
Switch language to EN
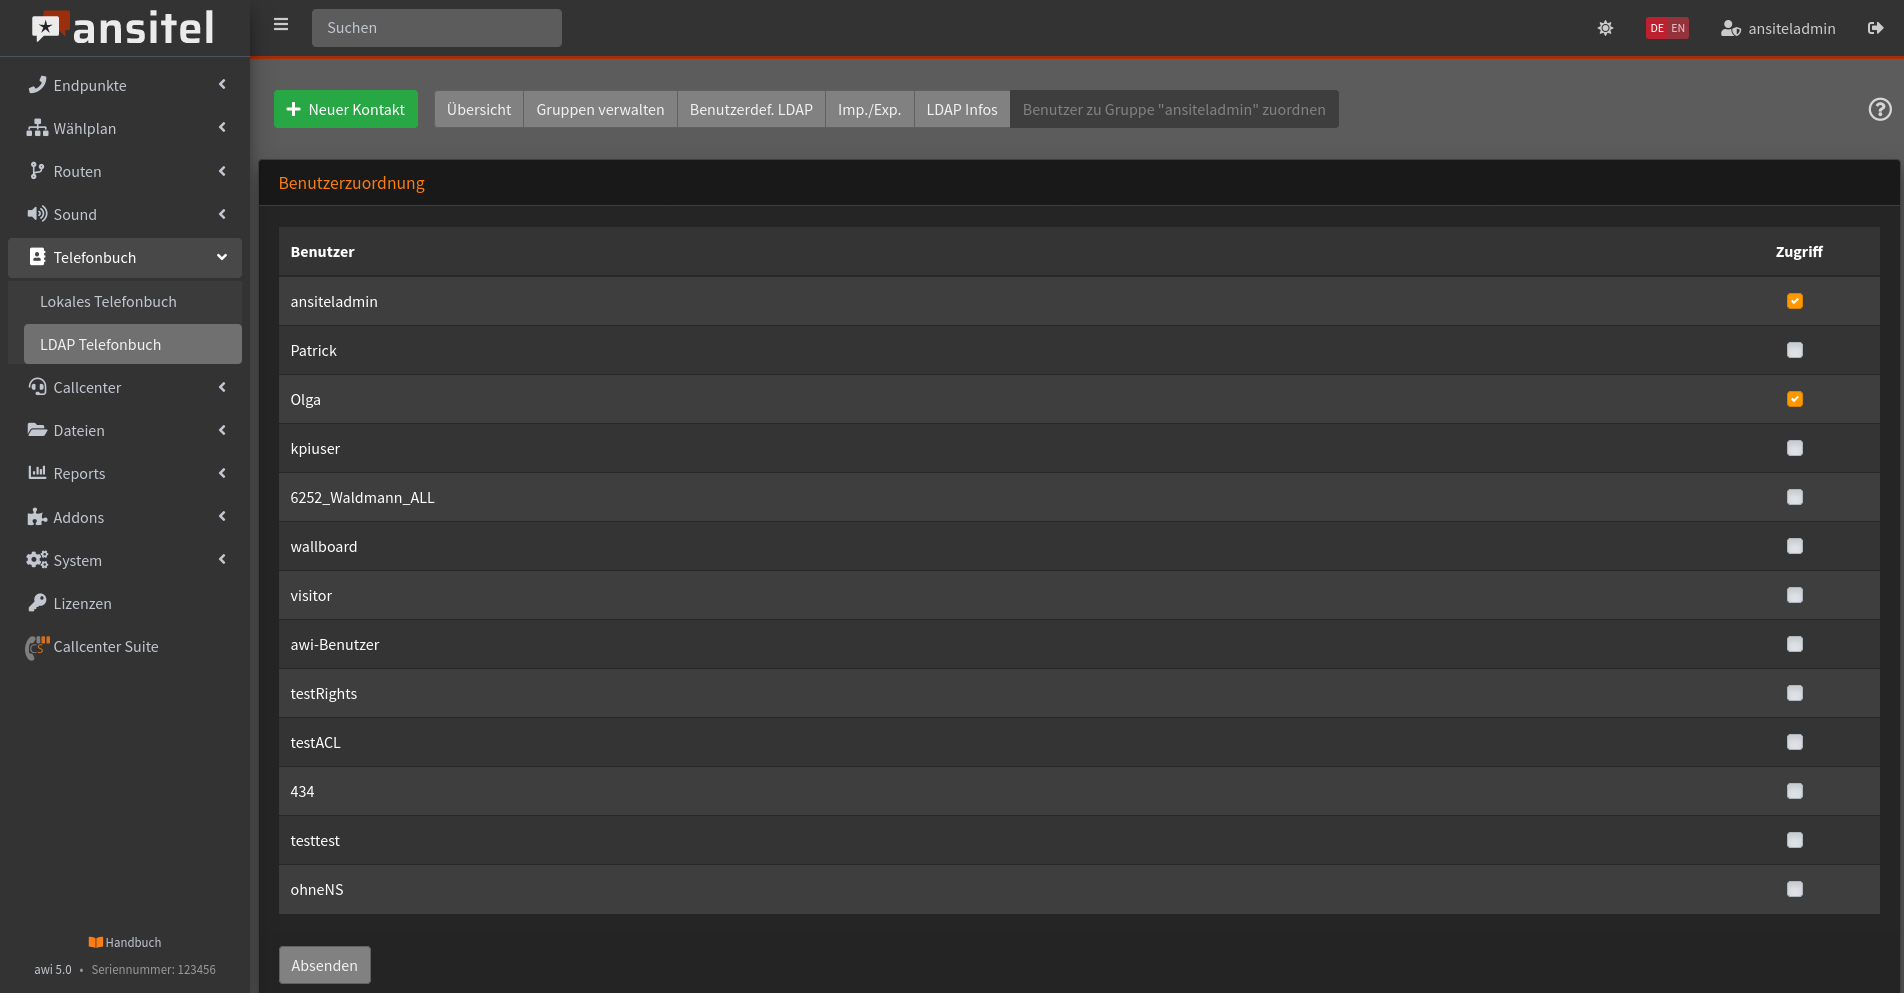point(1678,28)
